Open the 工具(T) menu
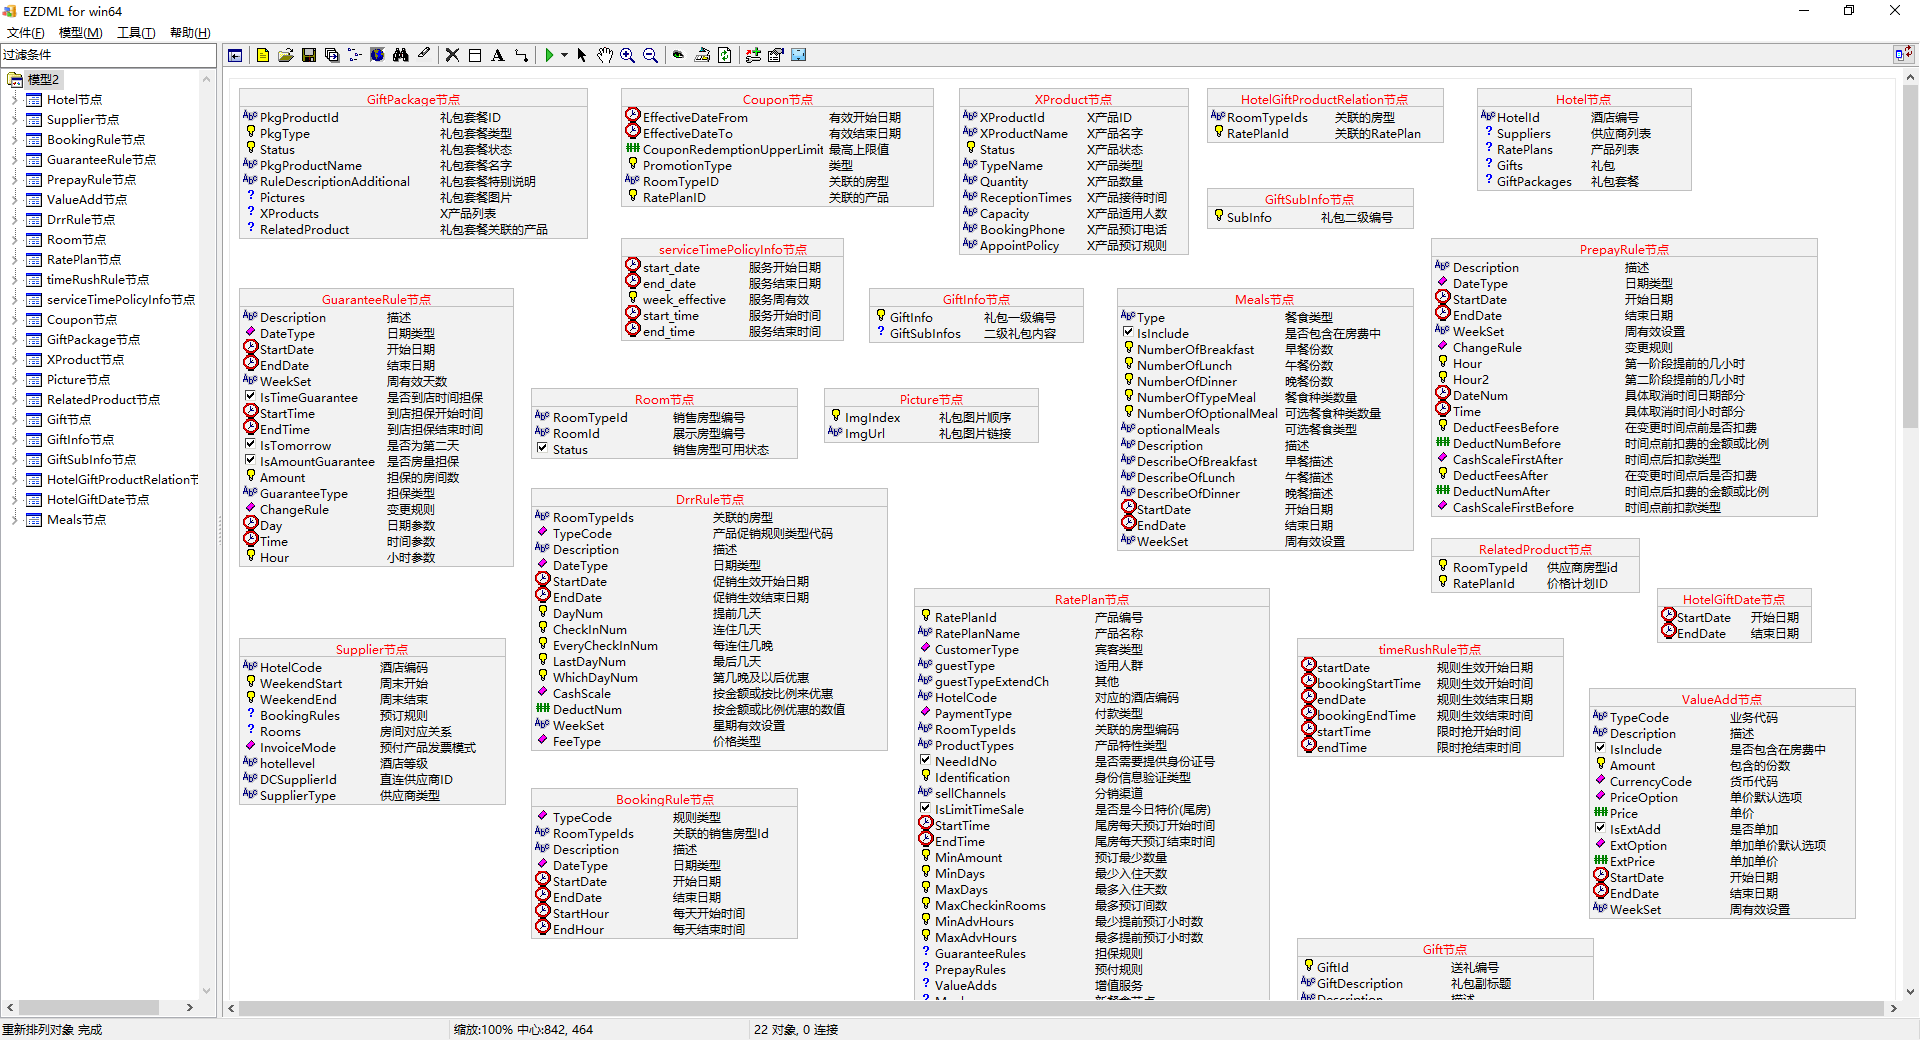 136,32
